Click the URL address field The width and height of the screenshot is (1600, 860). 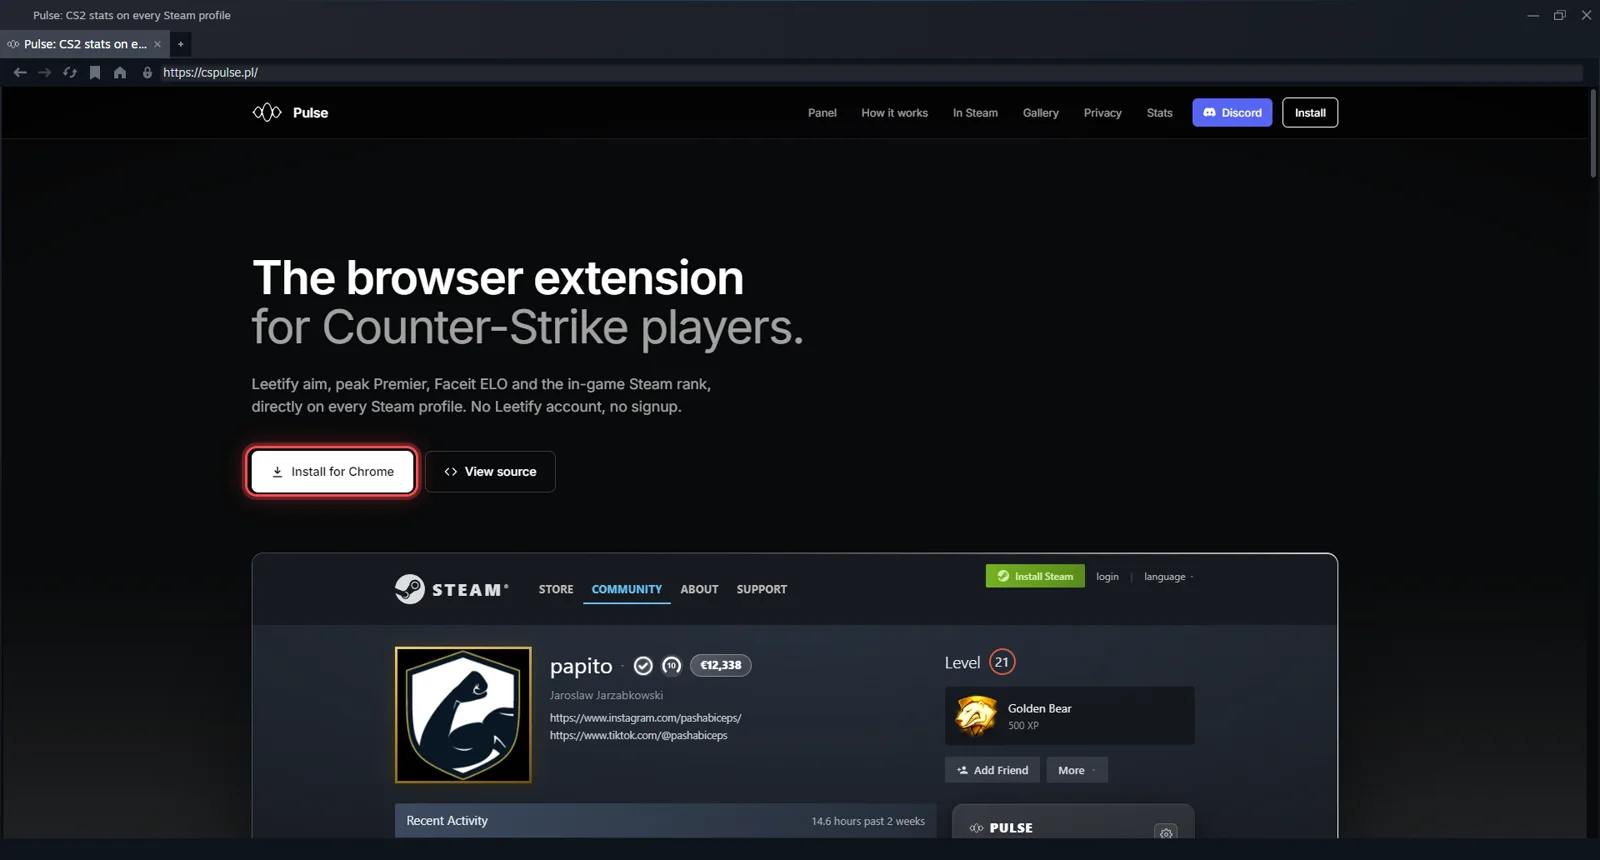tap(870, 72)
